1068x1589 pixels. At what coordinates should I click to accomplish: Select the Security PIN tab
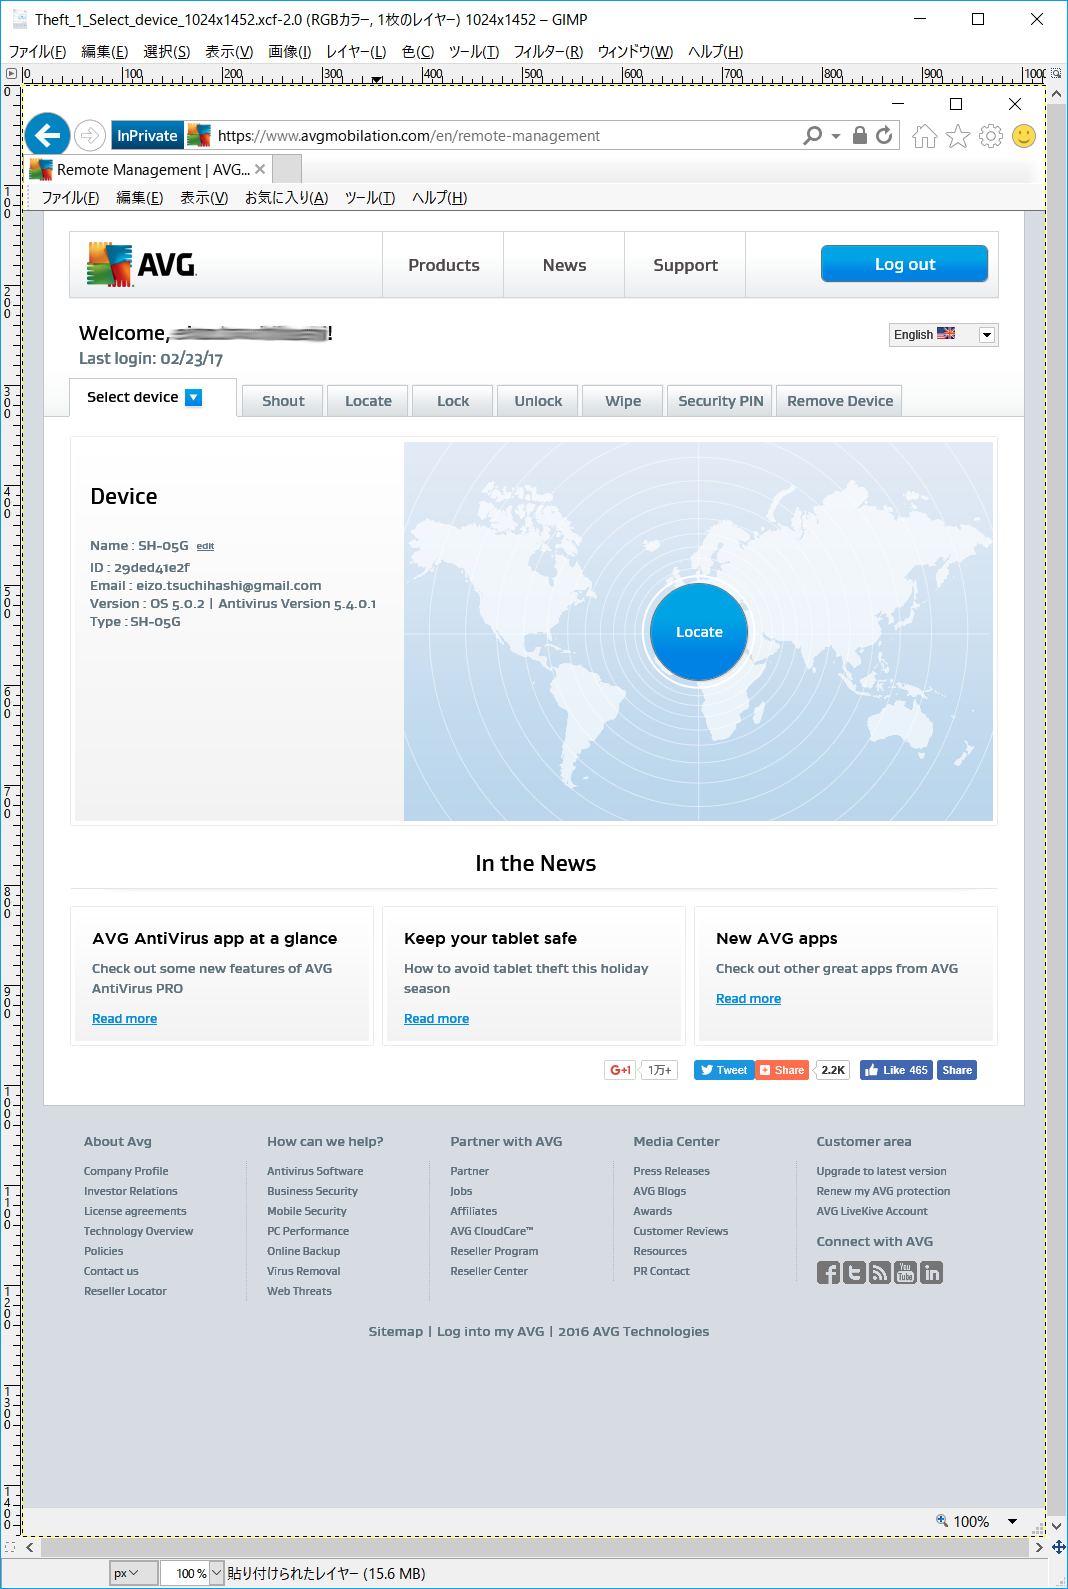720,401
